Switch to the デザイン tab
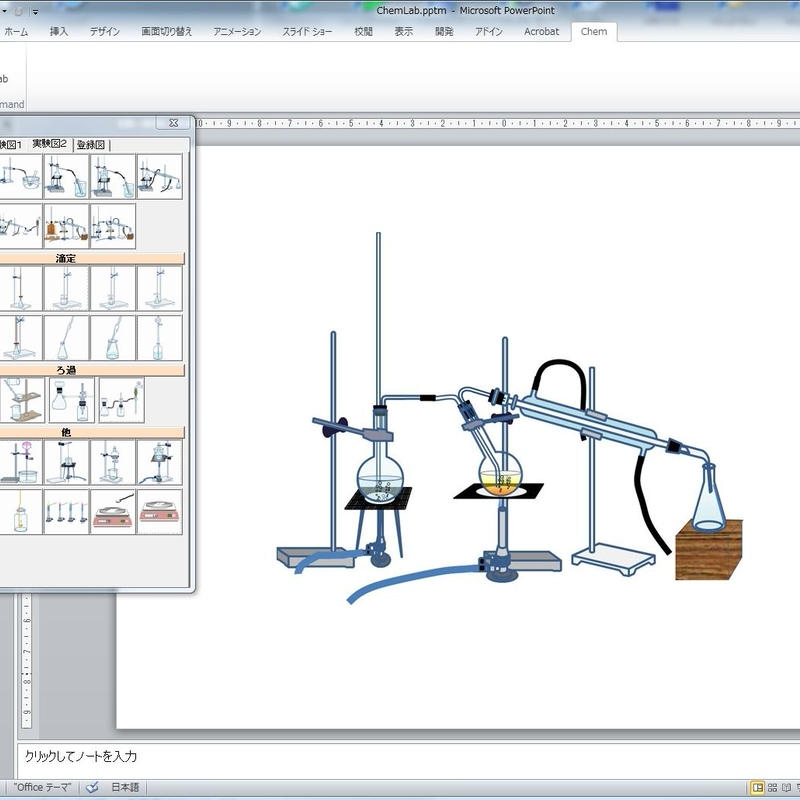This screenshot has height=800, width=800. coord(105,32)
